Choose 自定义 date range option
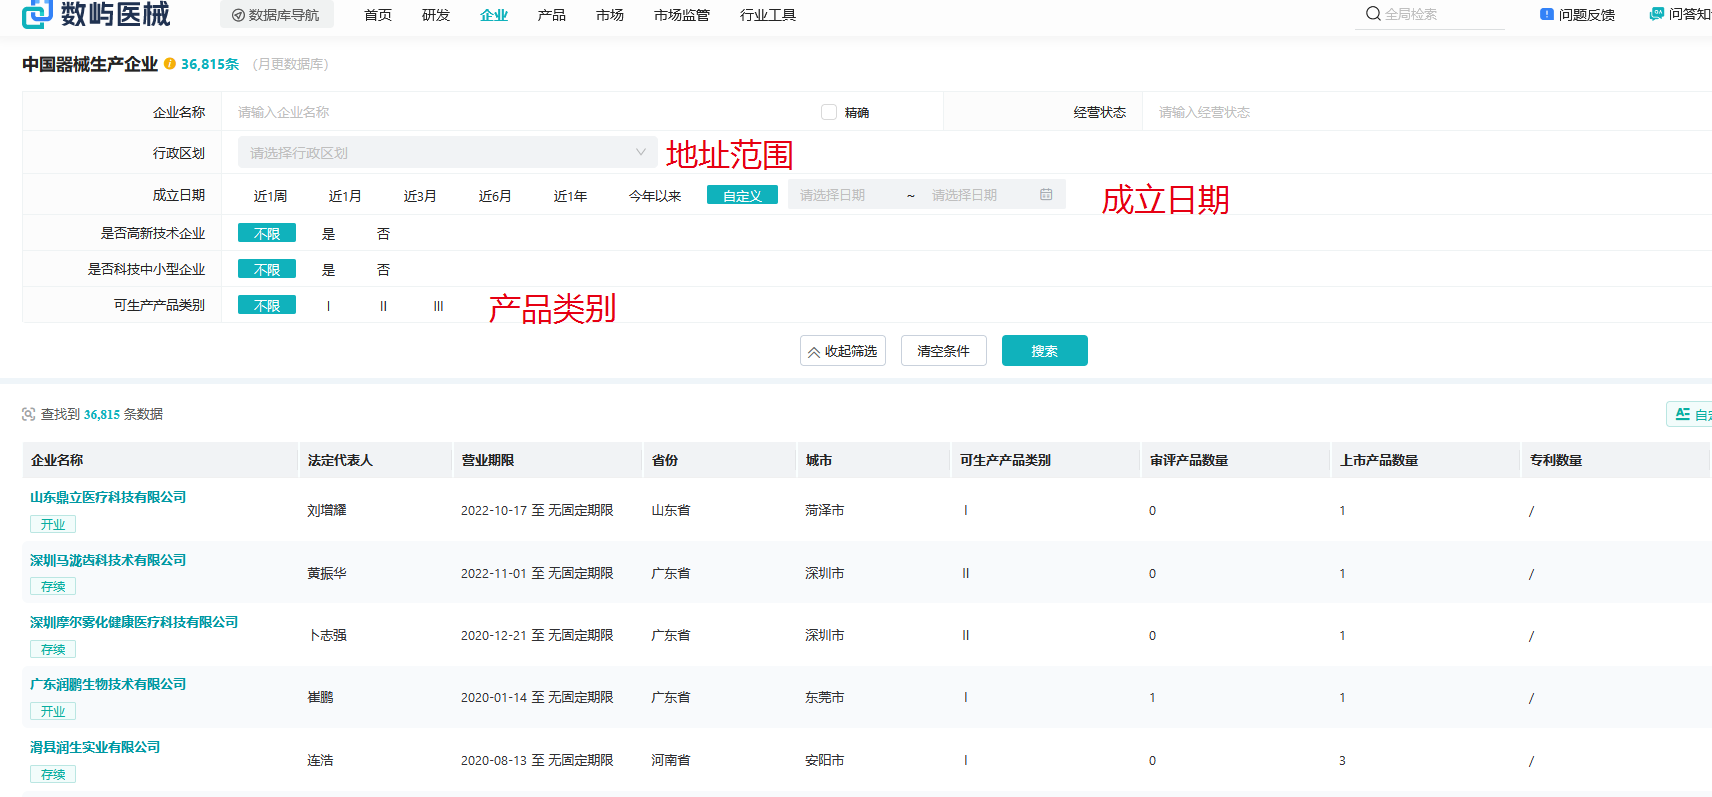The width and height of the screenshot is (1712, 797). click(742, 196)
